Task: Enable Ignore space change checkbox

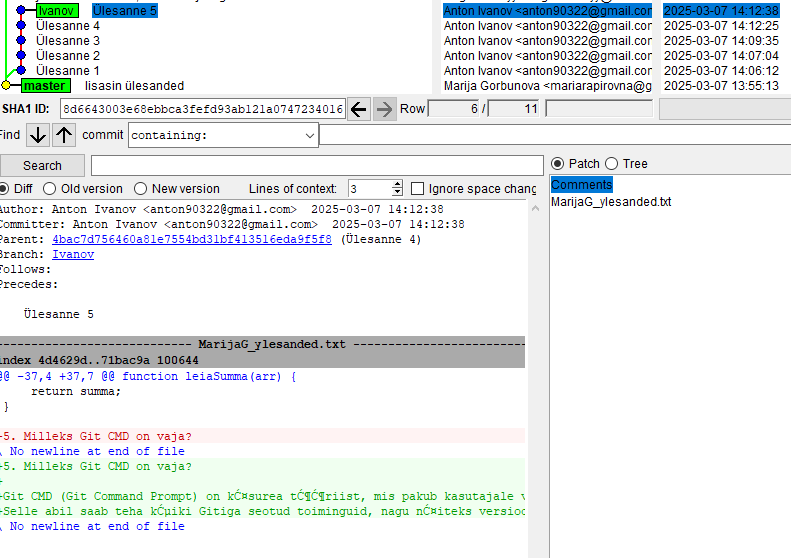Action: click(419, 189)
